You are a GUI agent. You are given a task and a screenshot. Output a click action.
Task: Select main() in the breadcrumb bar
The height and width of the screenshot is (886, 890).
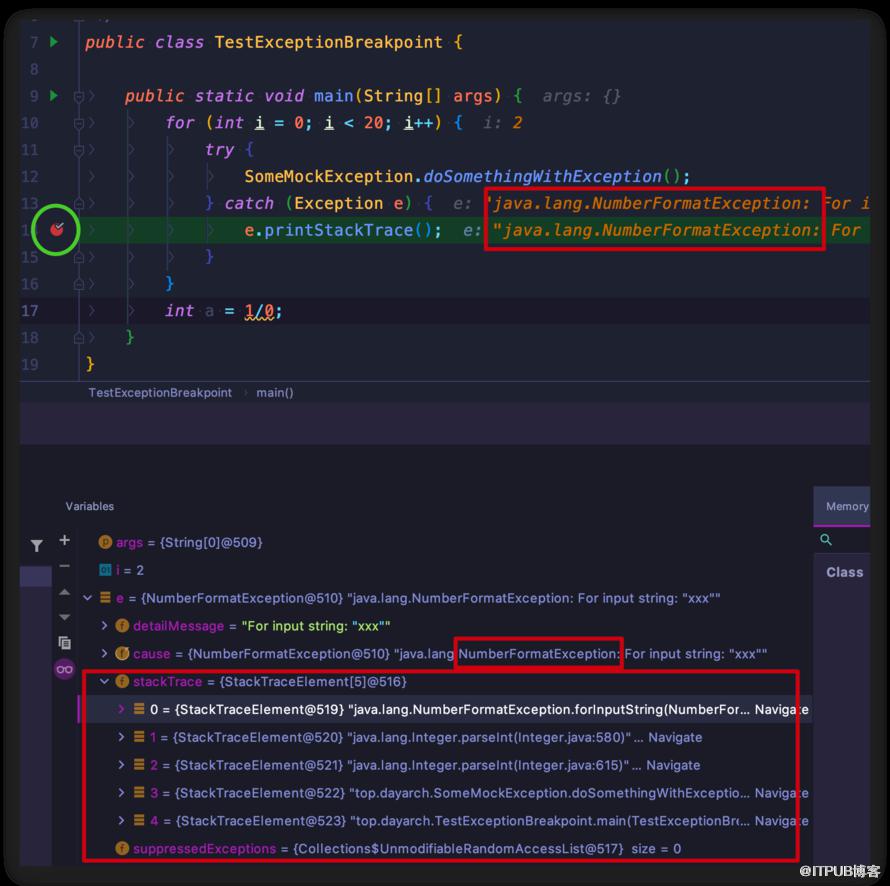point(275,393)
